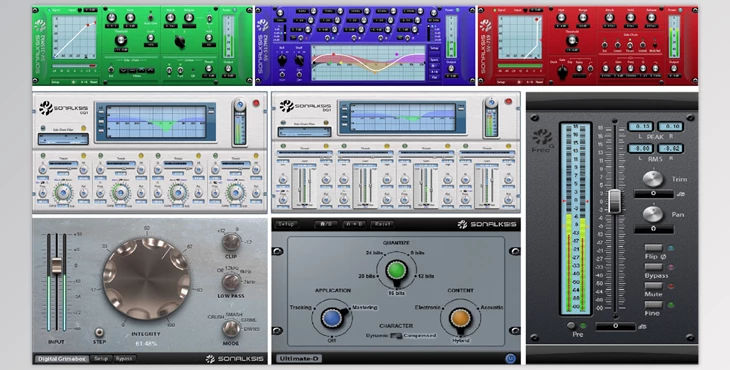Click the A→B copy button in Ultimate-D
The width and height of the screenshot is (730, 370).
tap(354, 224)
